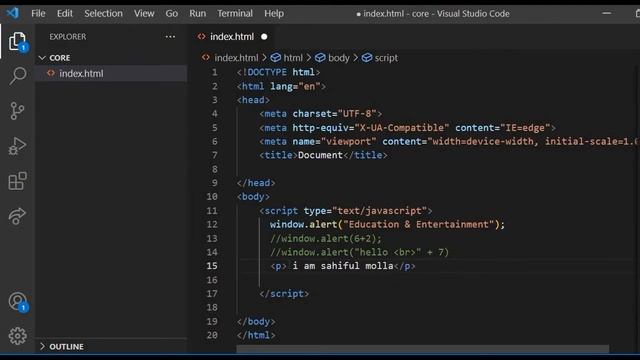Open the Extensions view icon

(17, 181)
